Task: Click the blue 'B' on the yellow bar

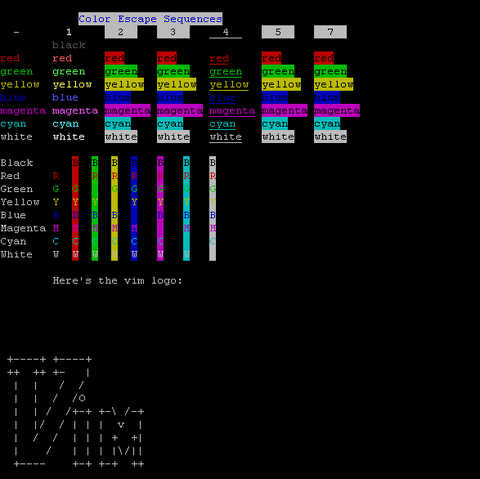Action: (114, 215)
